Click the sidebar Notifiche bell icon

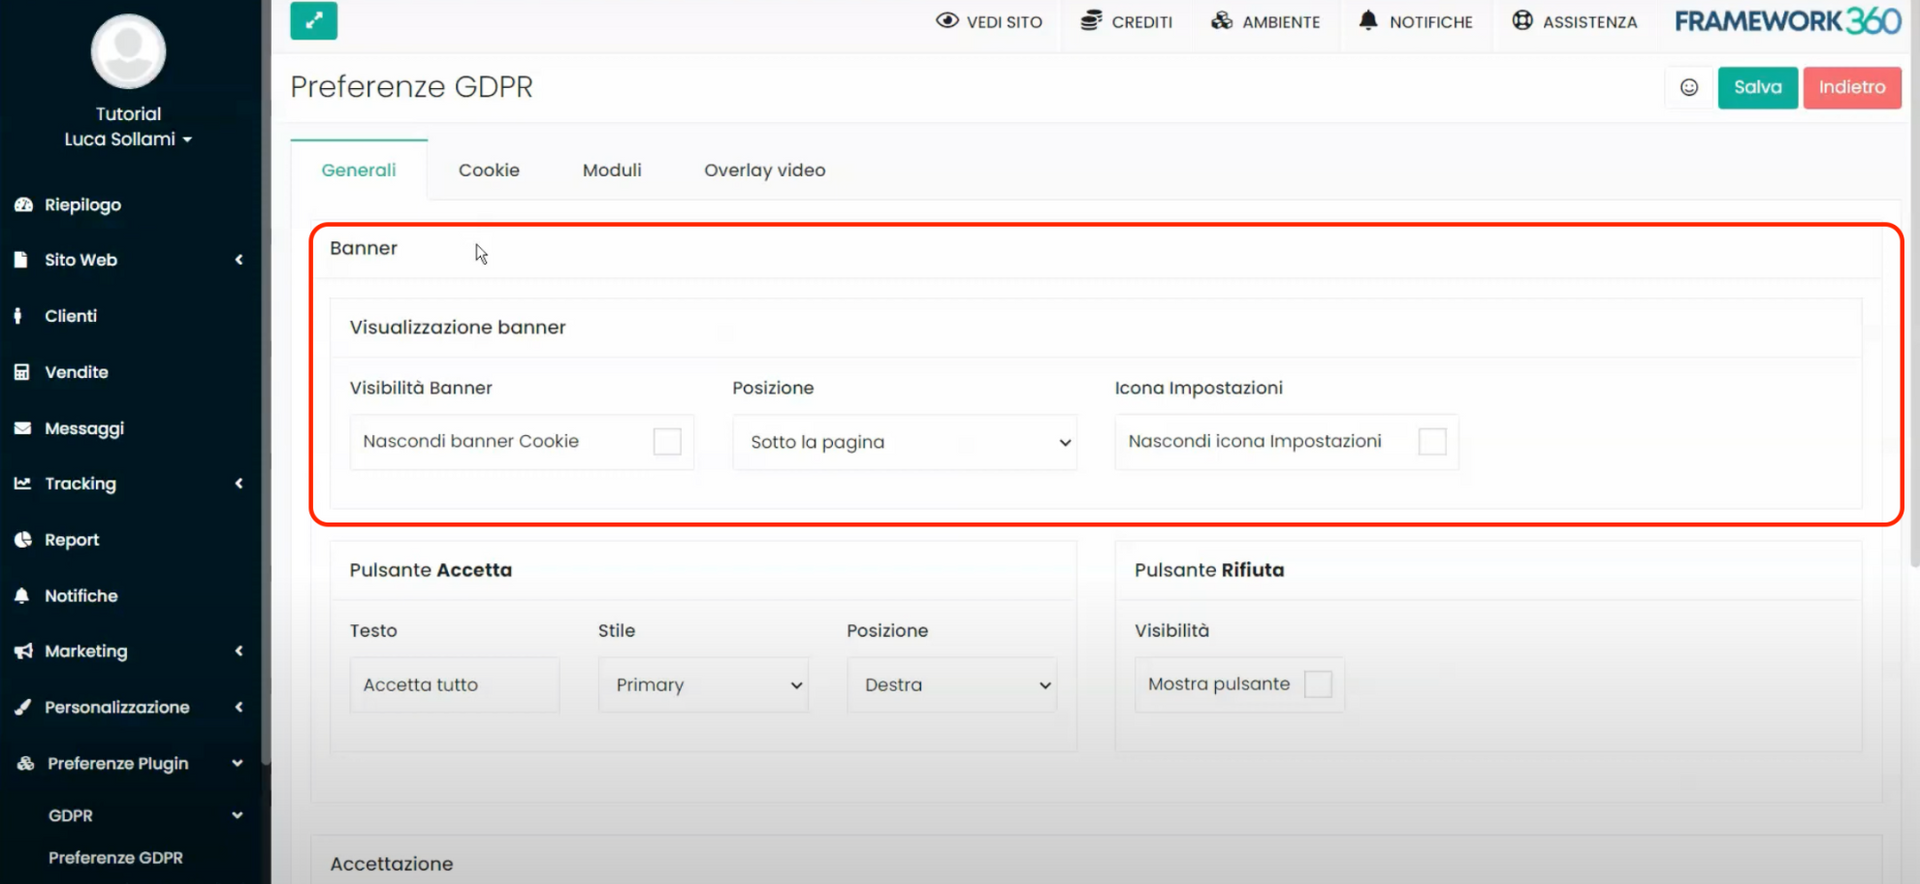point(22,596)
